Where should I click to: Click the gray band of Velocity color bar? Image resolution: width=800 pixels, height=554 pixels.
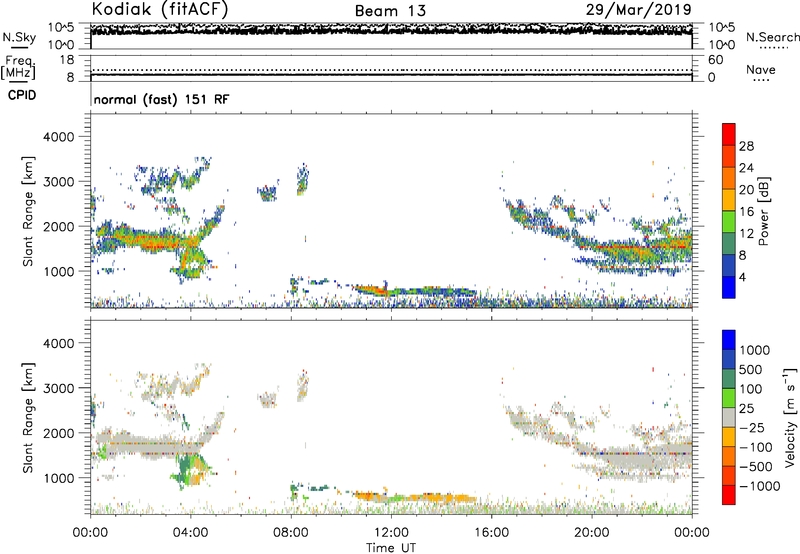click(x=729, y=417)
